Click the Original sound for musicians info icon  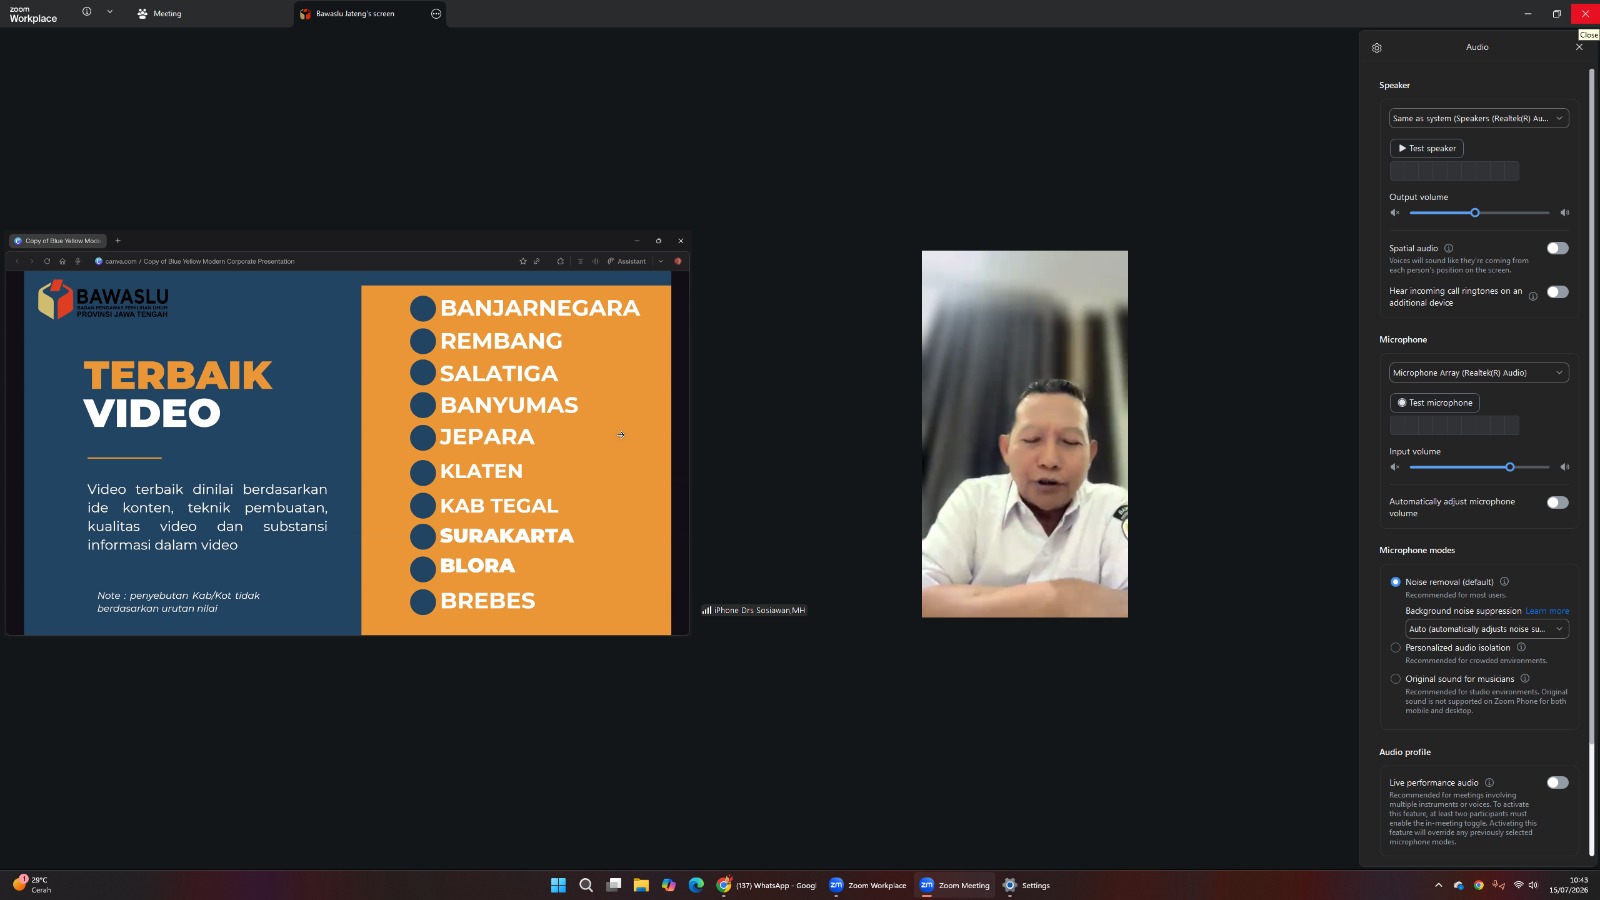coord(1525,678)
